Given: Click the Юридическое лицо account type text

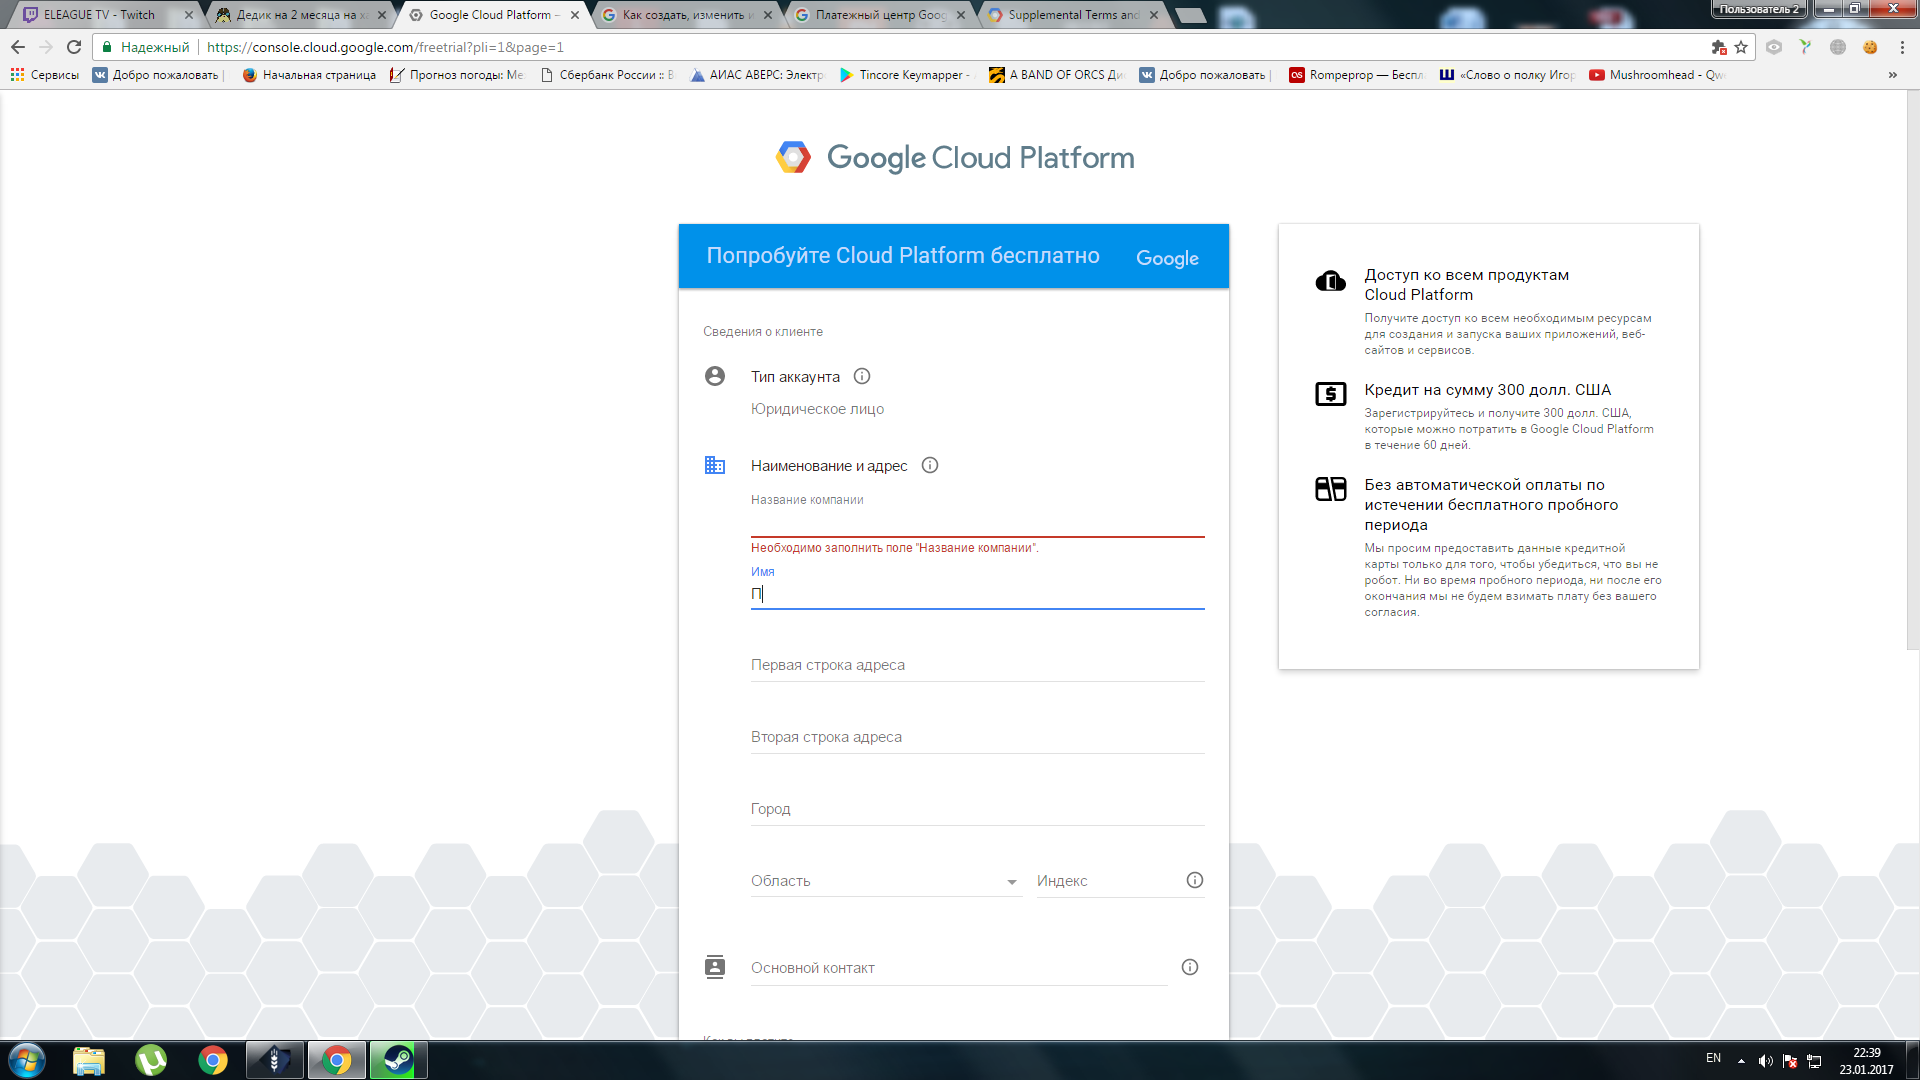Looking at the screenshot, I should click(x=817, y=409).
